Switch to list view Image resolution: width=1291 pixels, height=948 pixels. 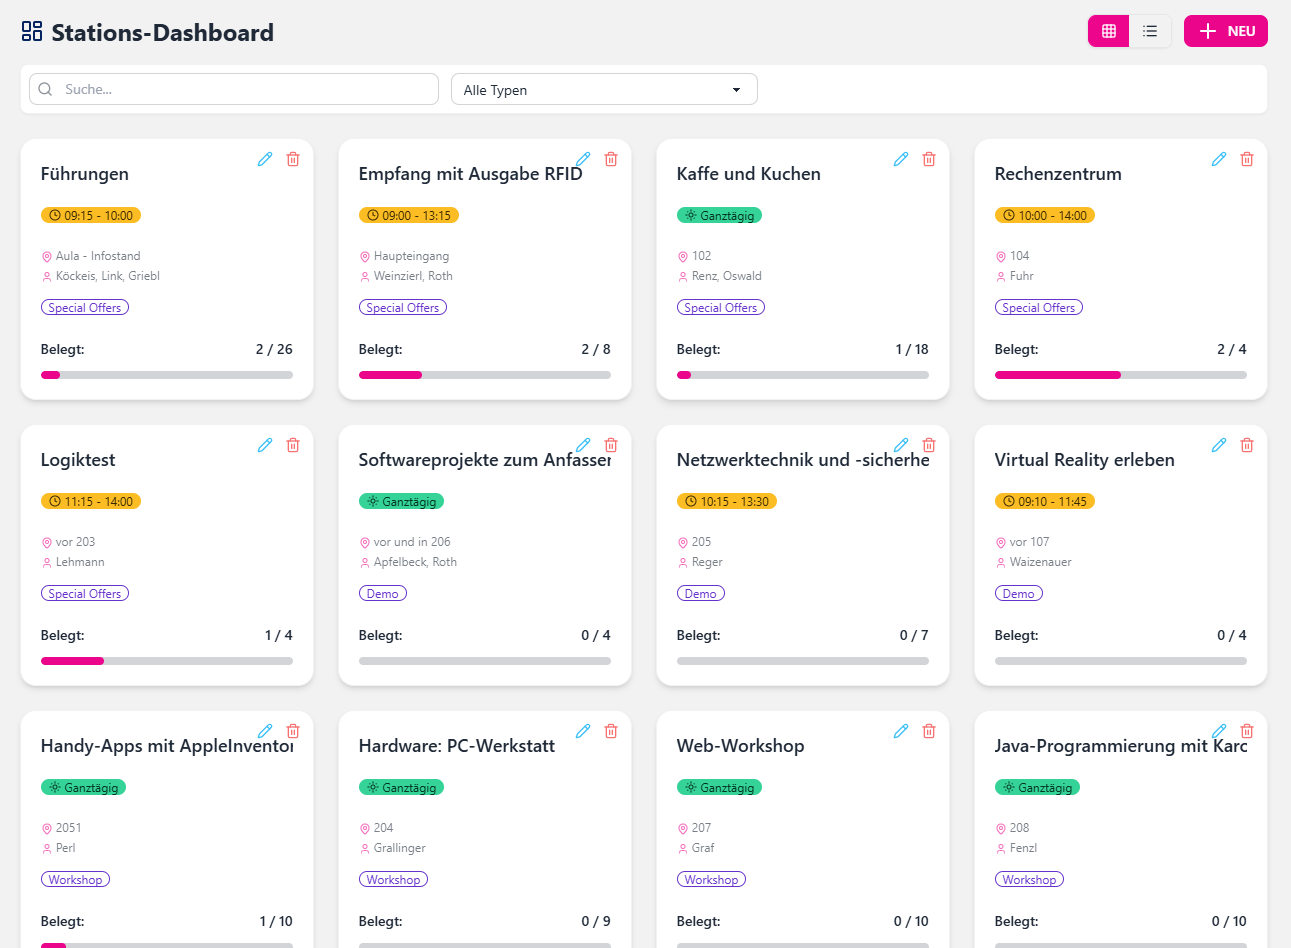point(1150,31)
